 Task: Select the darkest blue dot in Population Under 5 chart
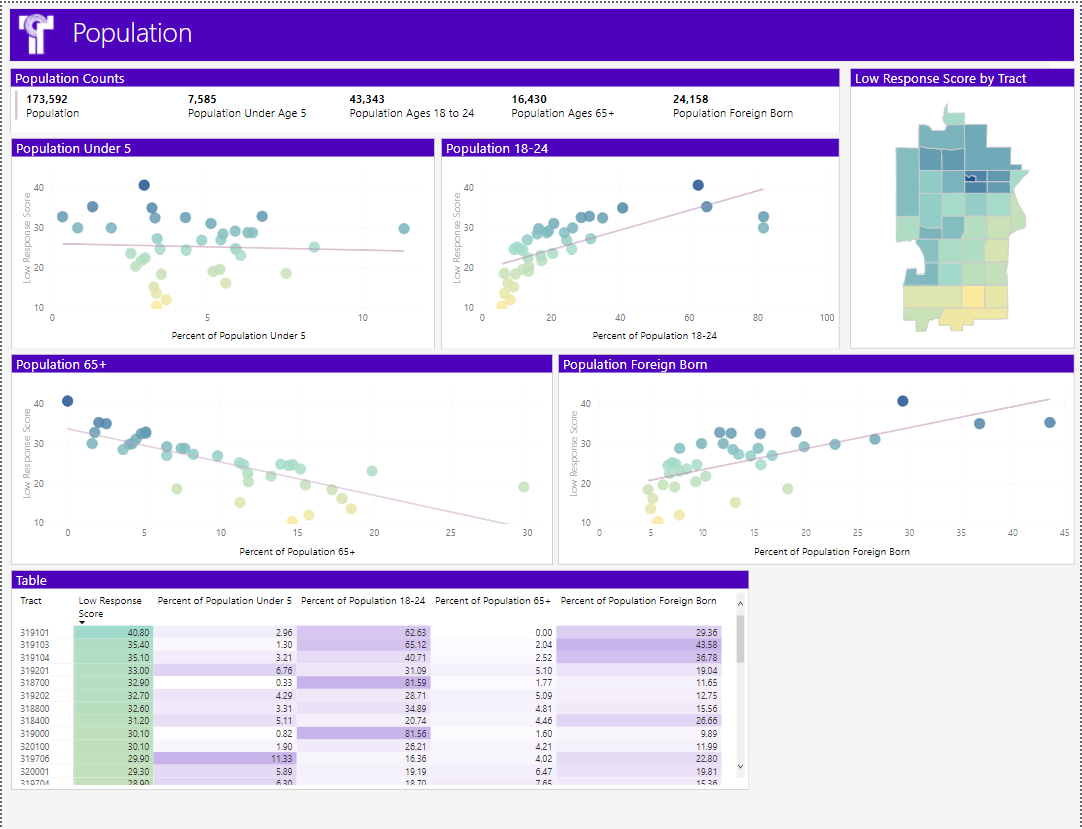[x=144, y=185]
